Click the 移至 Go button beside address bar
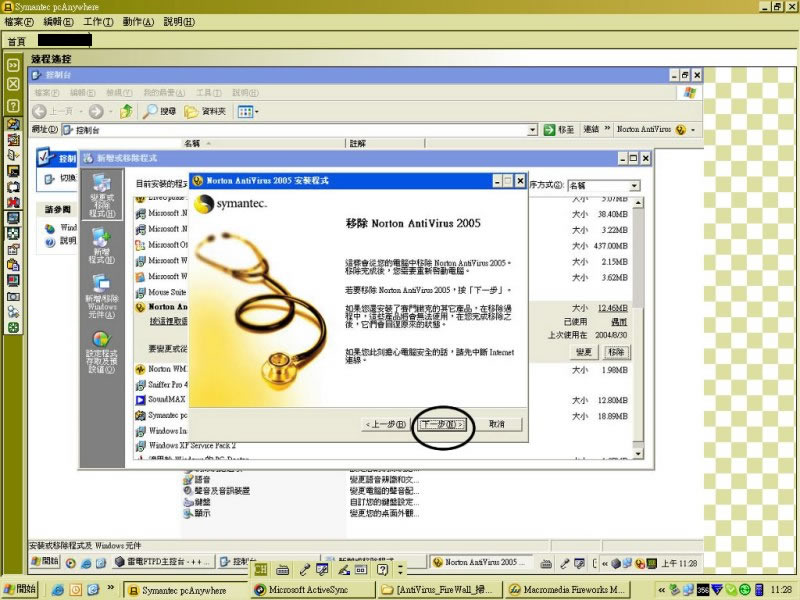The image size is (800, 600). click(559, 130)
